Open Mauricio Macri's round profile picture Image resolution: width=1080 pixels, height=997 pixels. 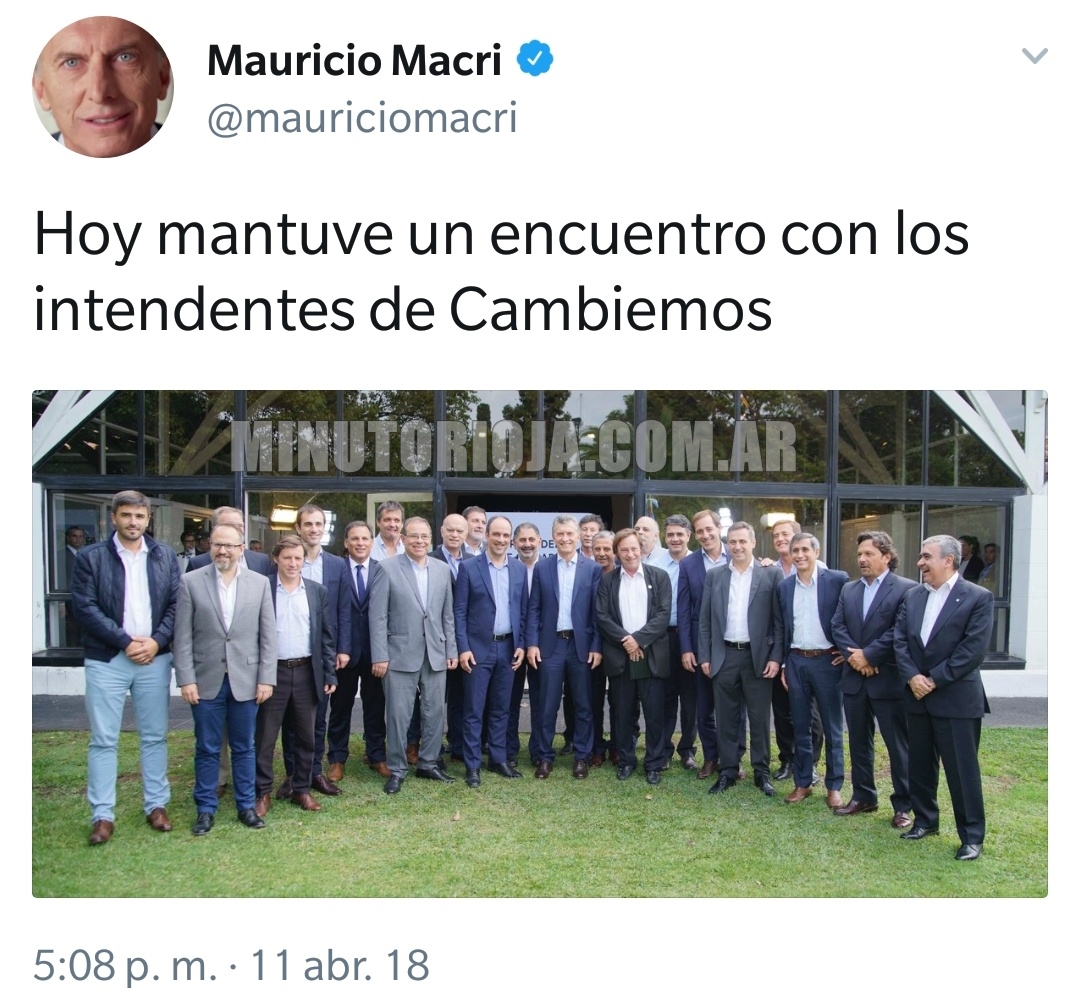[x=103, y=88]
